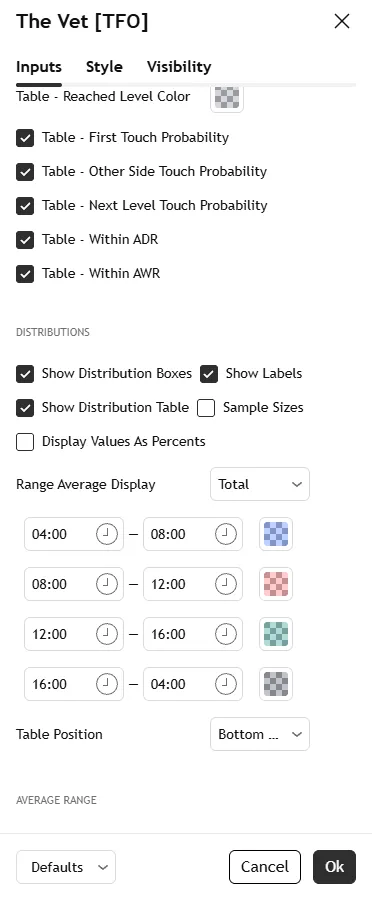The height and width of the screenshot is (899, 372).
Task: Click the Cancel button
Action: (x=265, y=867)
